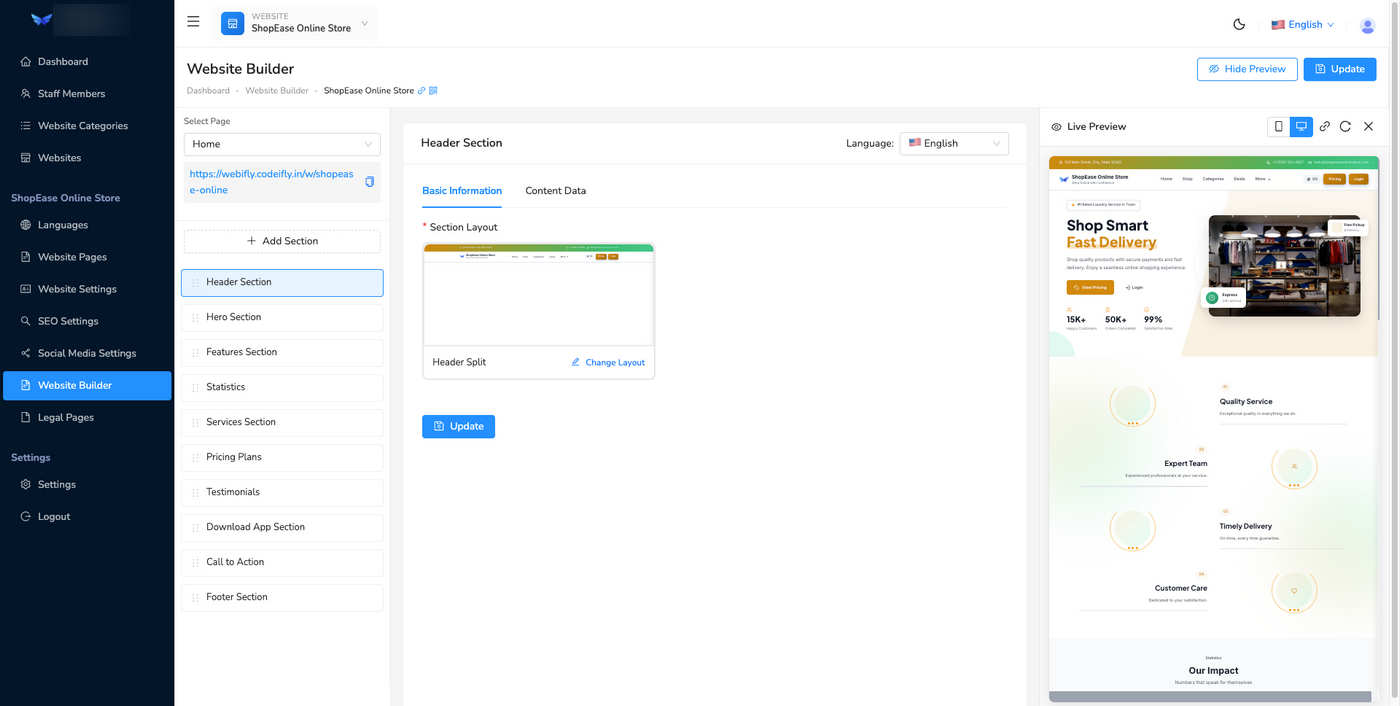The height and width of the screenshot is (706, 1400).
Task: Open the Language dropdown in Header Section panel
Action: [954, 144]
